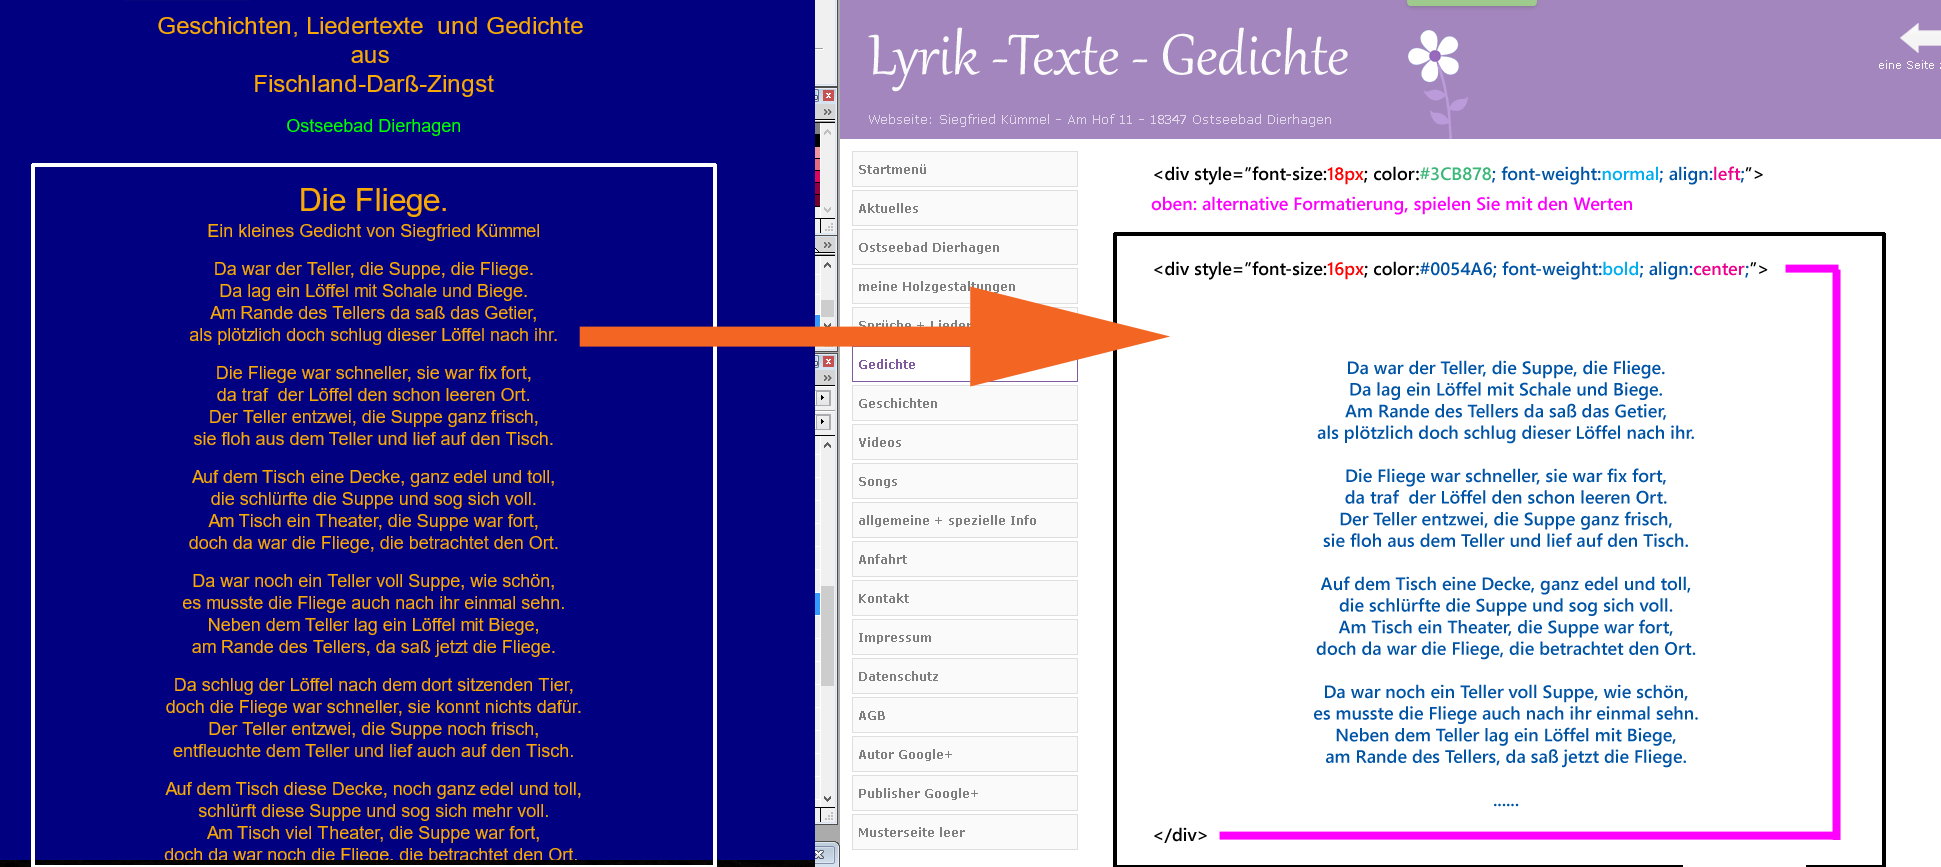Close the panel with the red X next to the Gedichte menu item
The image size is (1941, 867).
click(x=828, y=362)
